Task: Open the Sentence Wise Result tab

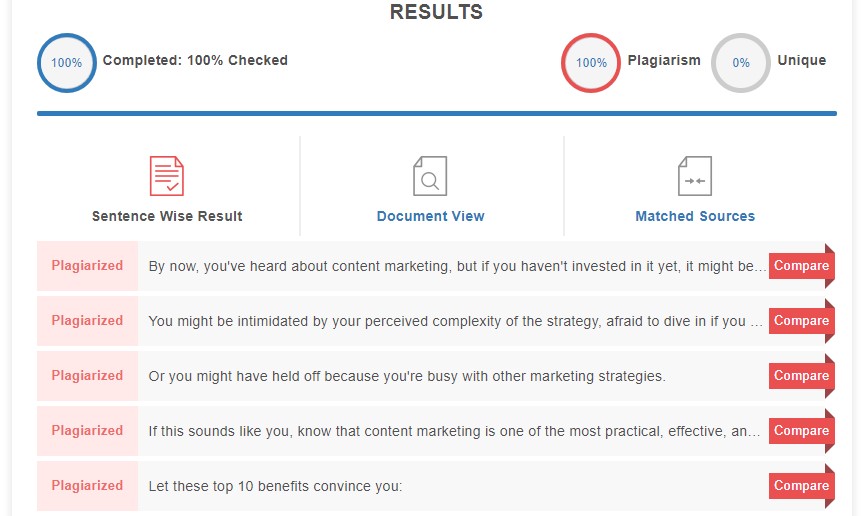Action: pos(167,216)
